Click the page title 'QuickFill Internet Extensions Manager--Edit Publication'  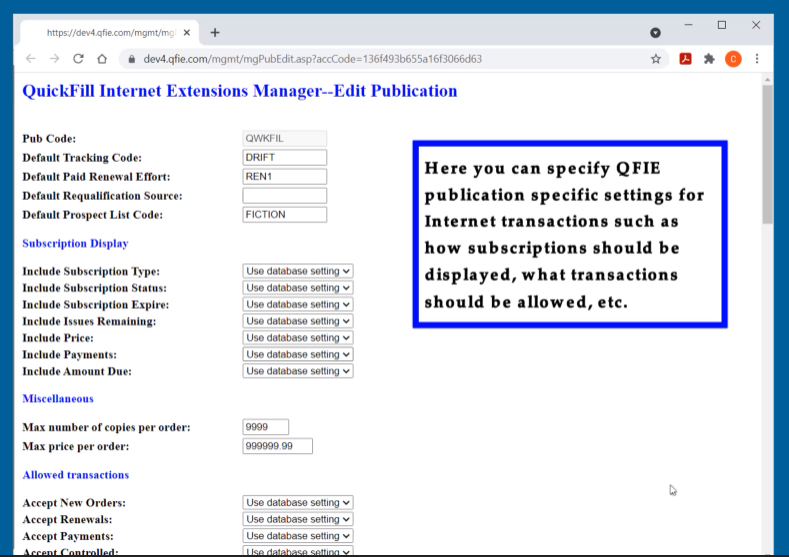pyautogui.click(x=240, y=91)
